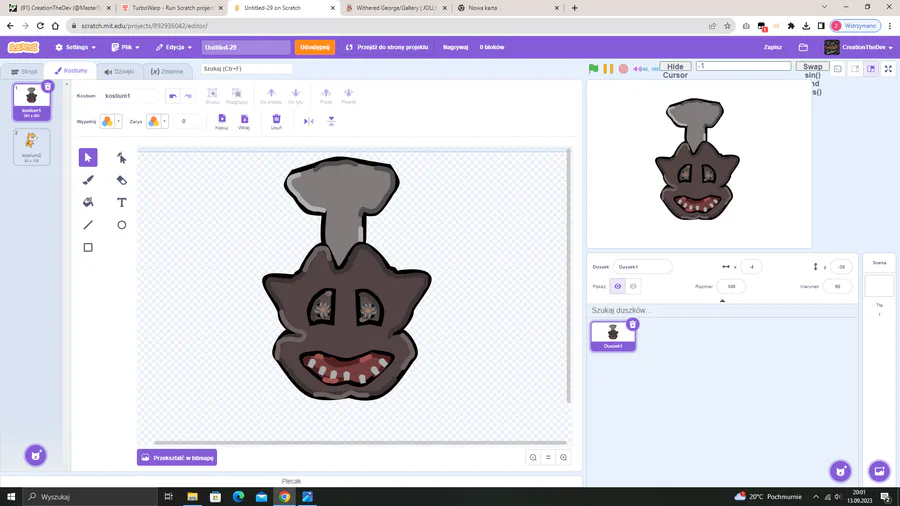This screenshot has width=900, height=506.
Task: Open the TurboWarp browser tab
Action: 172,8
